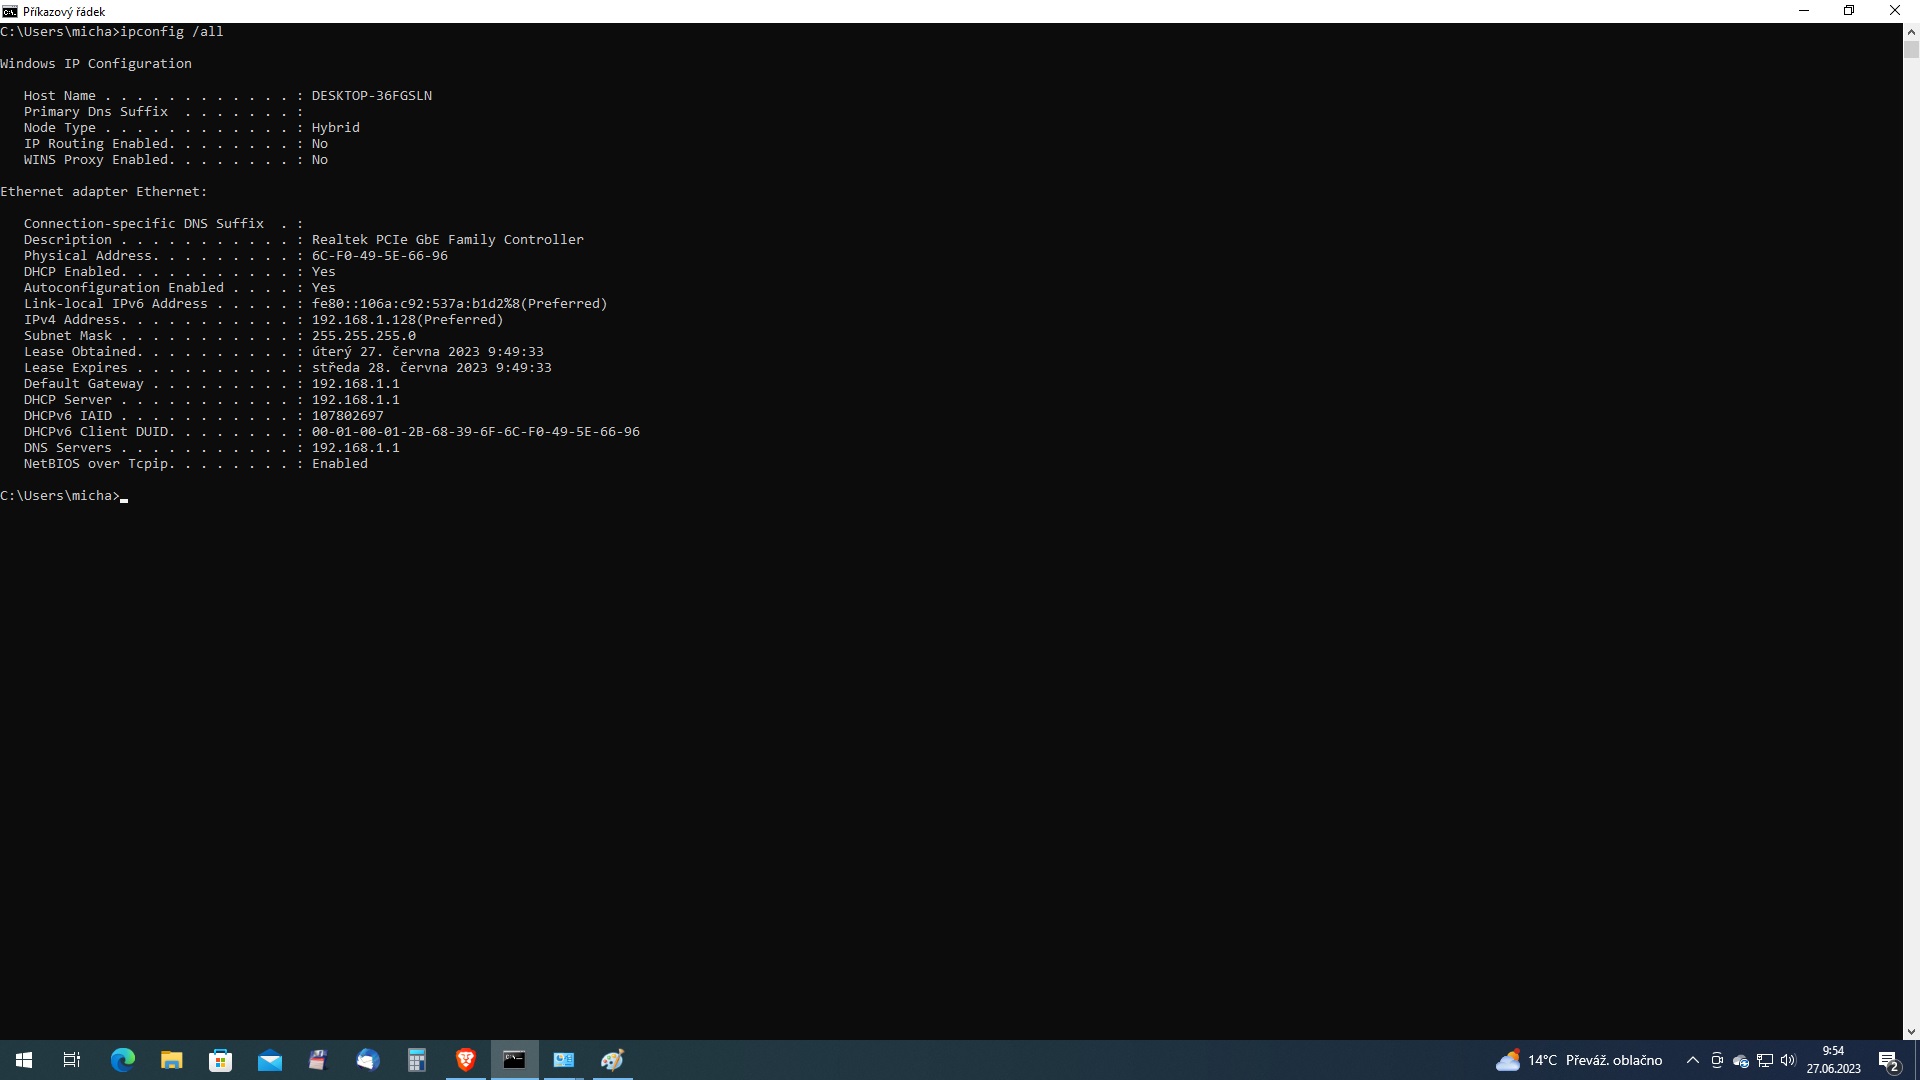Click the scrollbar down arrow
The width and height of the screenshot is (1920, 1080).
coord(1911,1031)
